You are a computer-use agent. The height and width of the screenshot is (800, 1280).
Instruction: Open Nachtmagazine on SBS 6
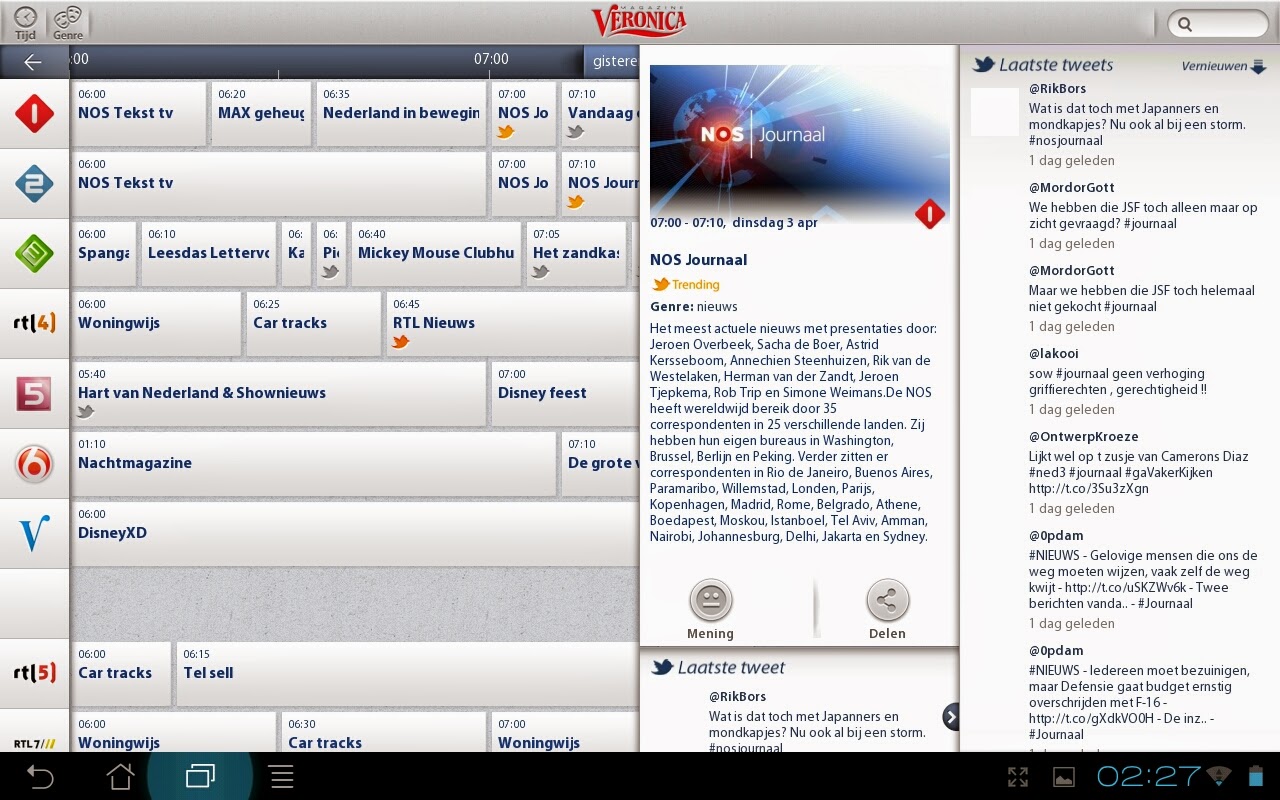coord(314,464)
